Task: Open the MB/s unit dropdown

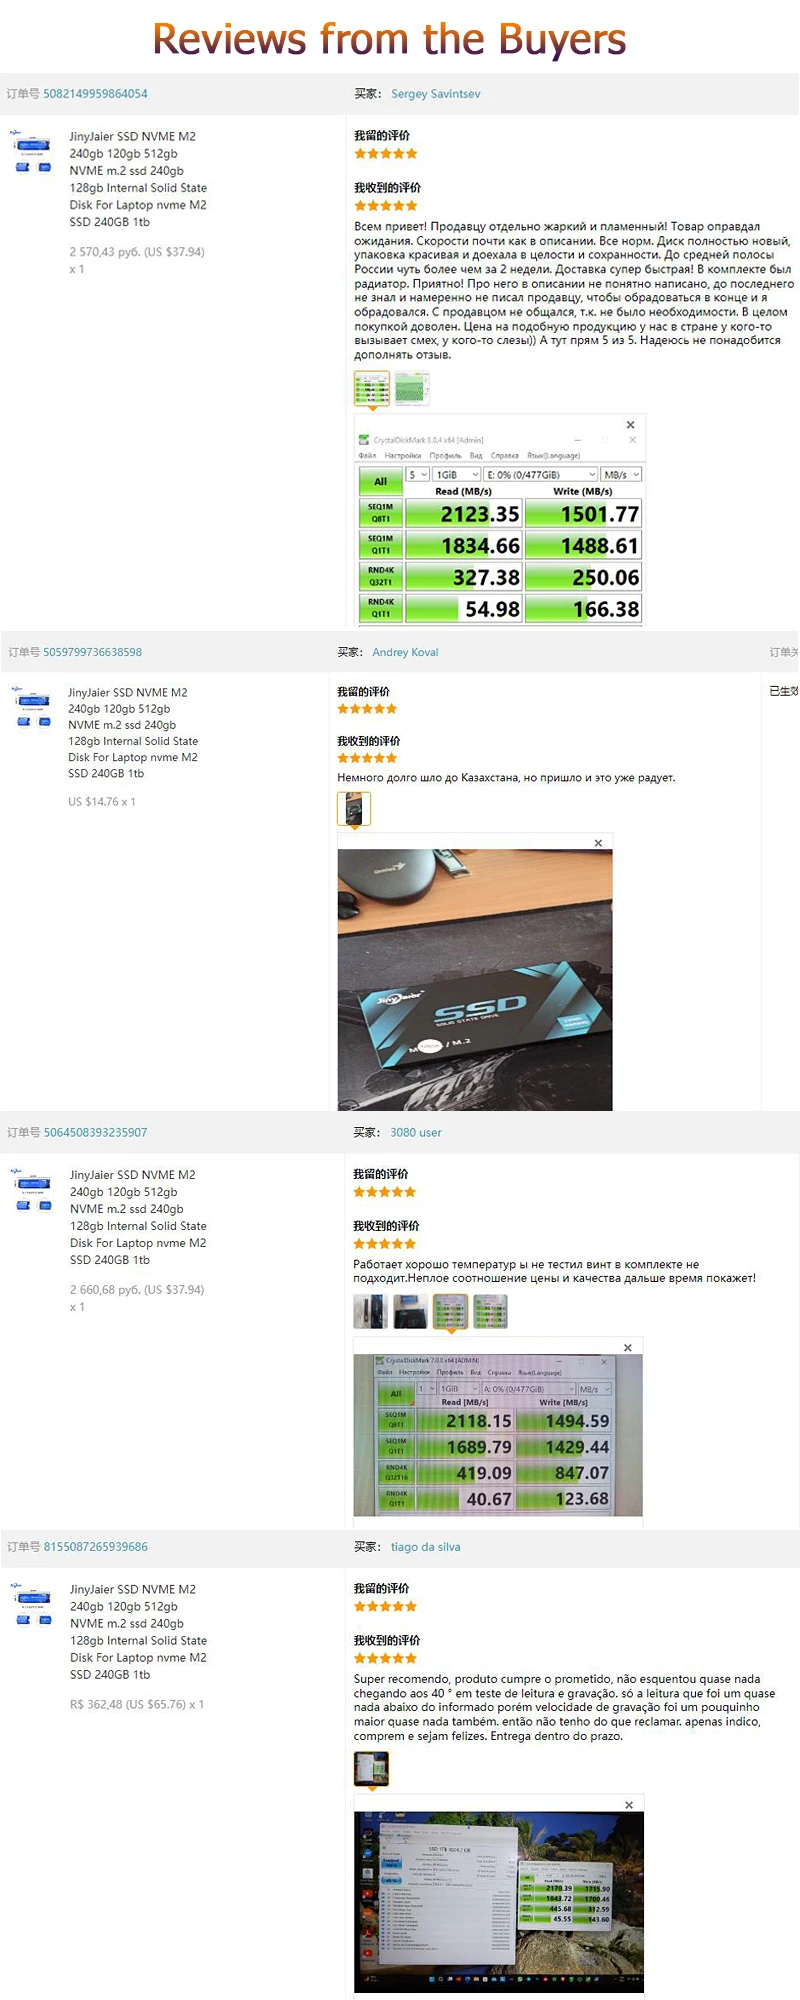Action: [621, 474]
